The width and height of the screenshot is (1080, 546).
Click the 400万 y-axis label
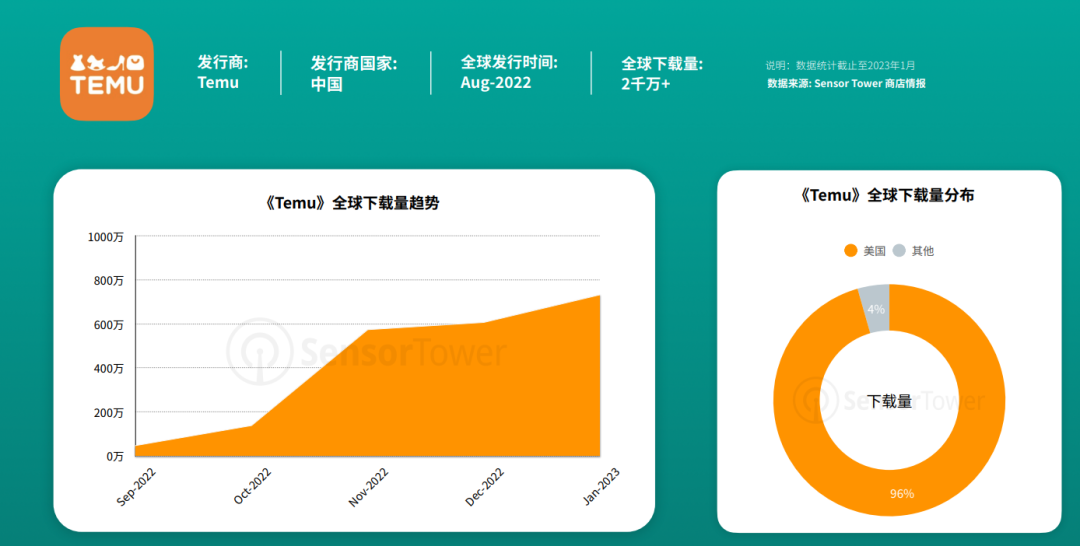[x=108, y=369]
